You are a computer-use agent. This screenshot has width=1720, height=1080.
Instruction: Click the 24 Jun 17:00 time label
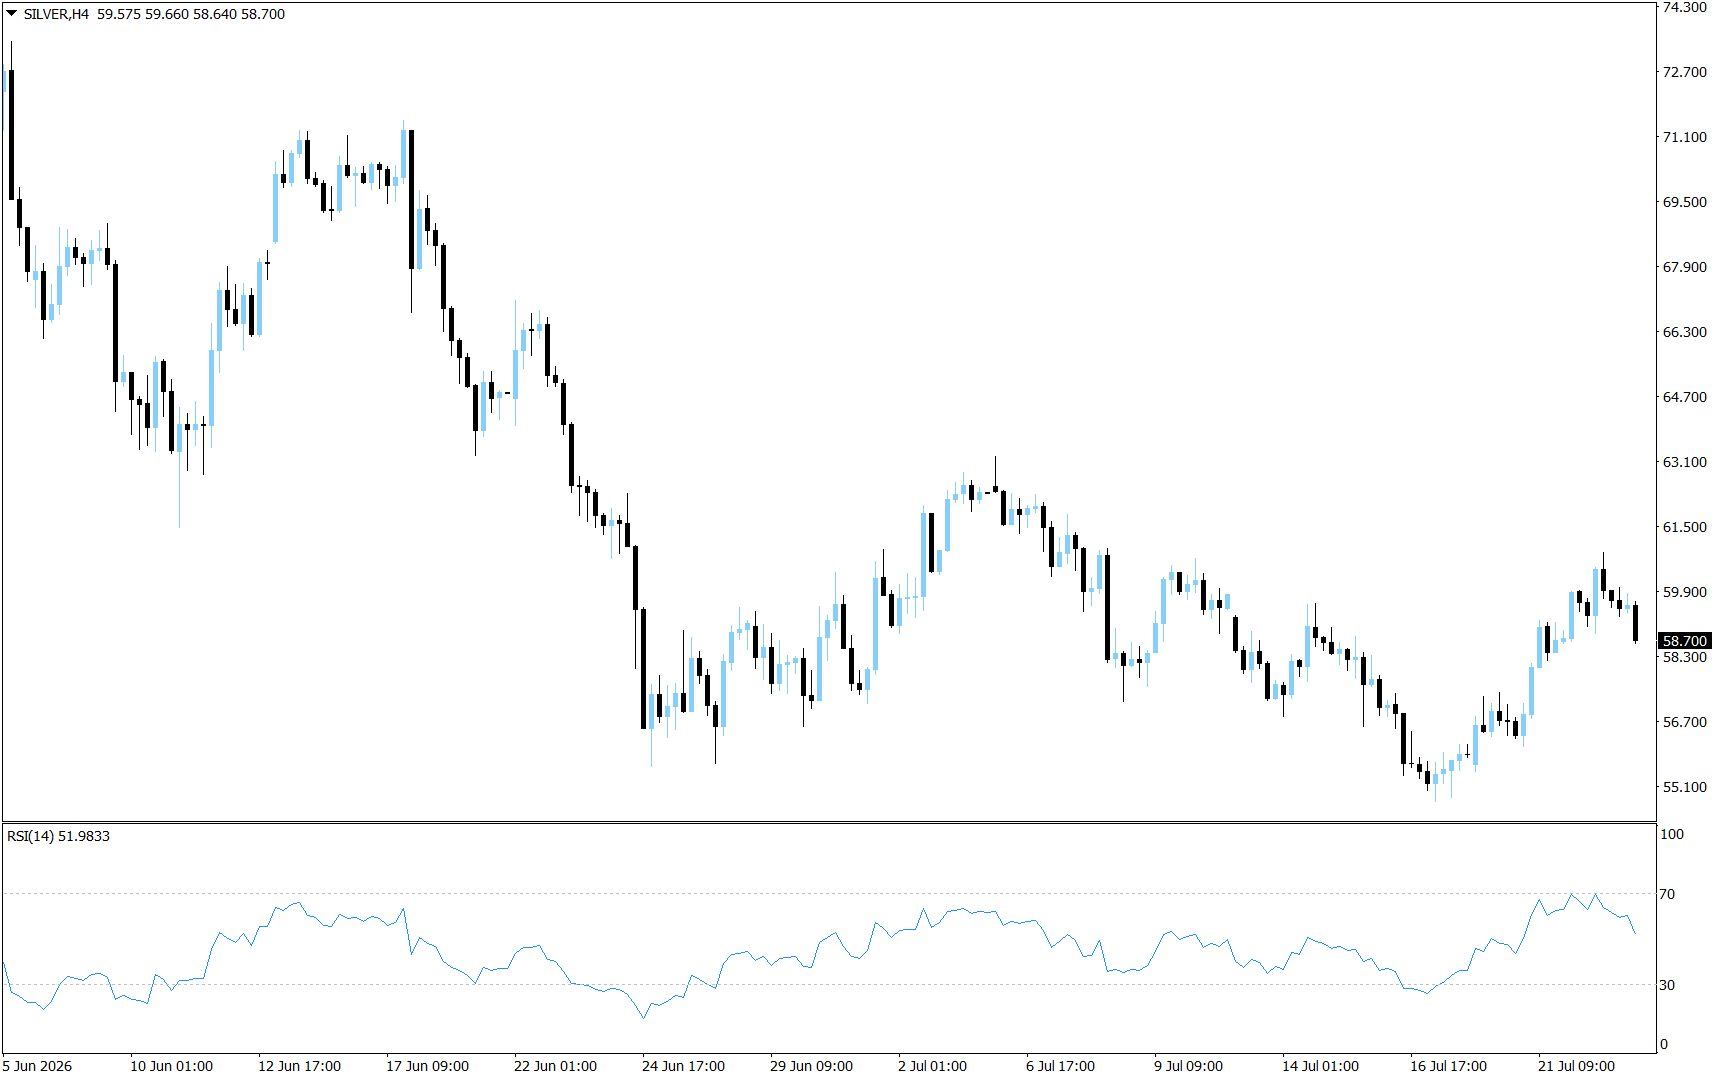683,1066
